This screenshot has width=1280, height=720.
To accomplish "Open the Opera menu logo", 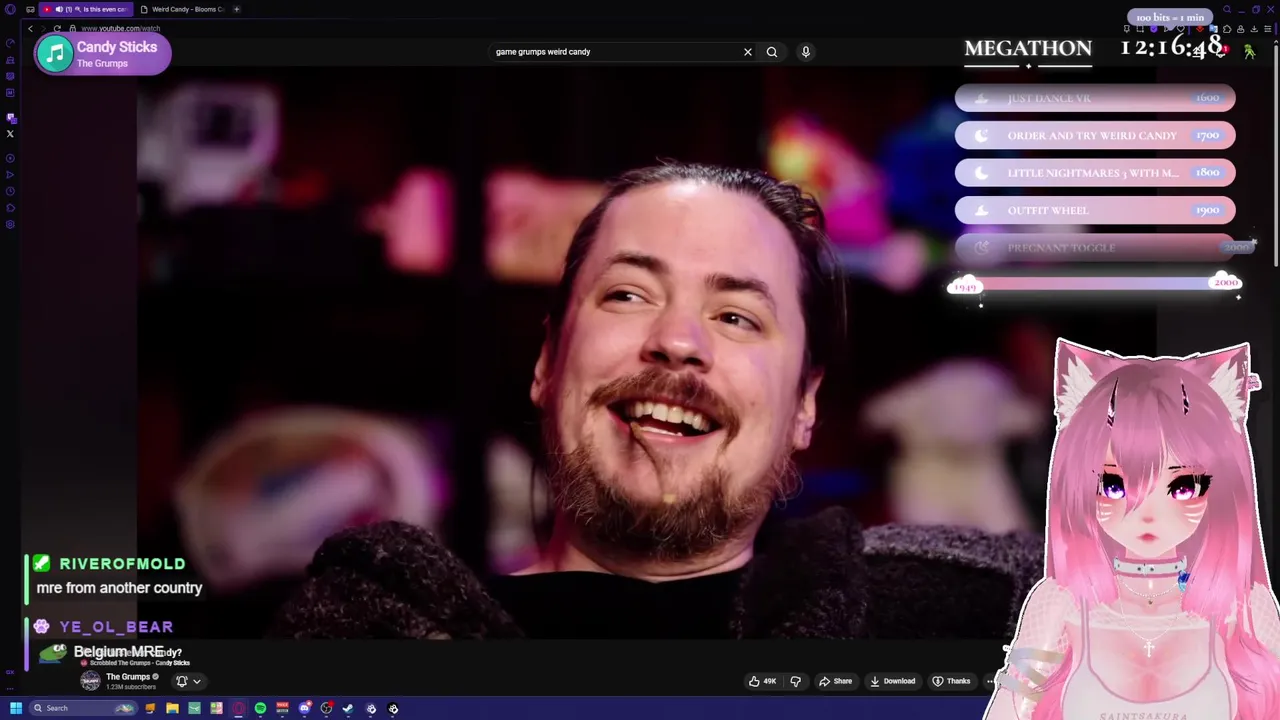I will click(x=10, y=9).
